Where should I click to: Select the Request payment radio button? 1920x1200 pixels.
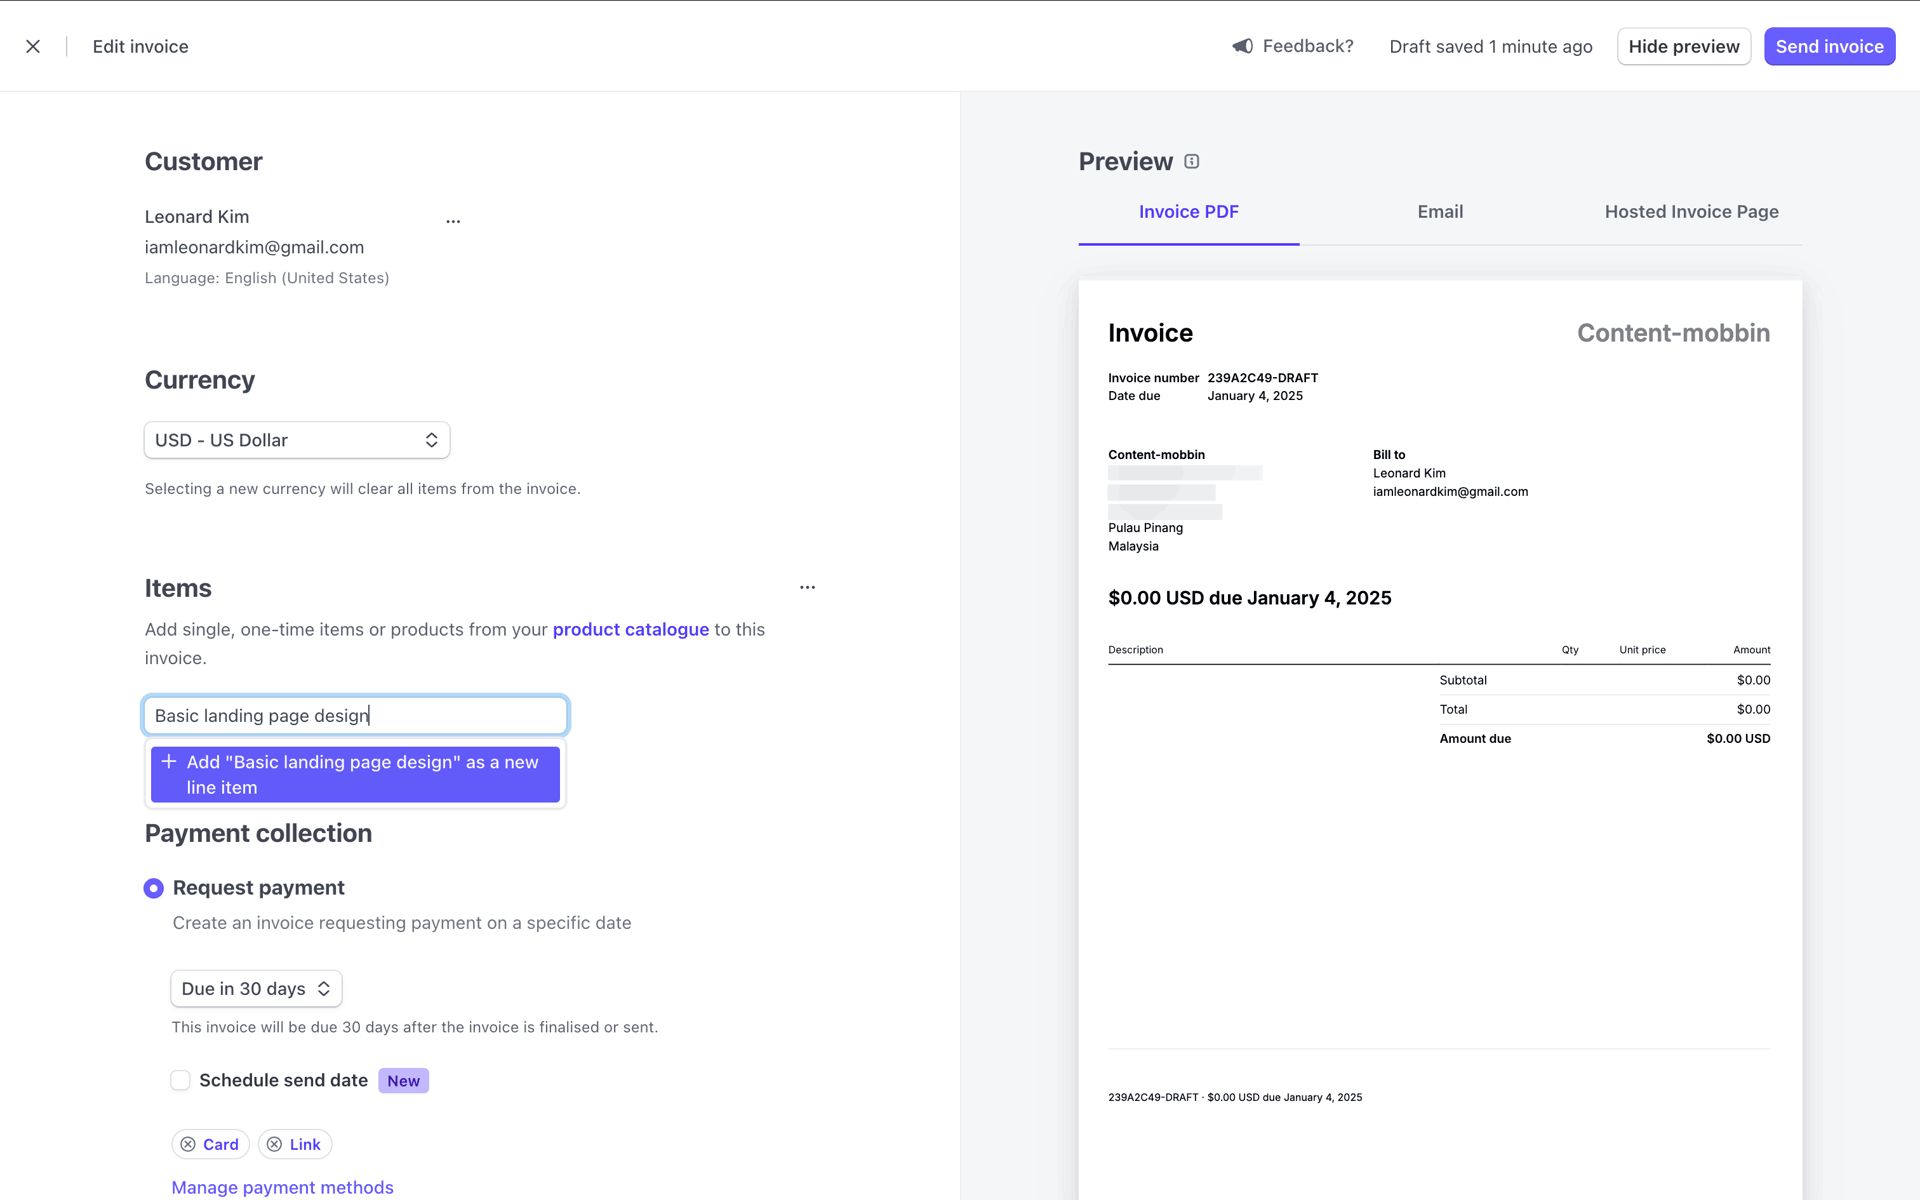tap(153, 888)
